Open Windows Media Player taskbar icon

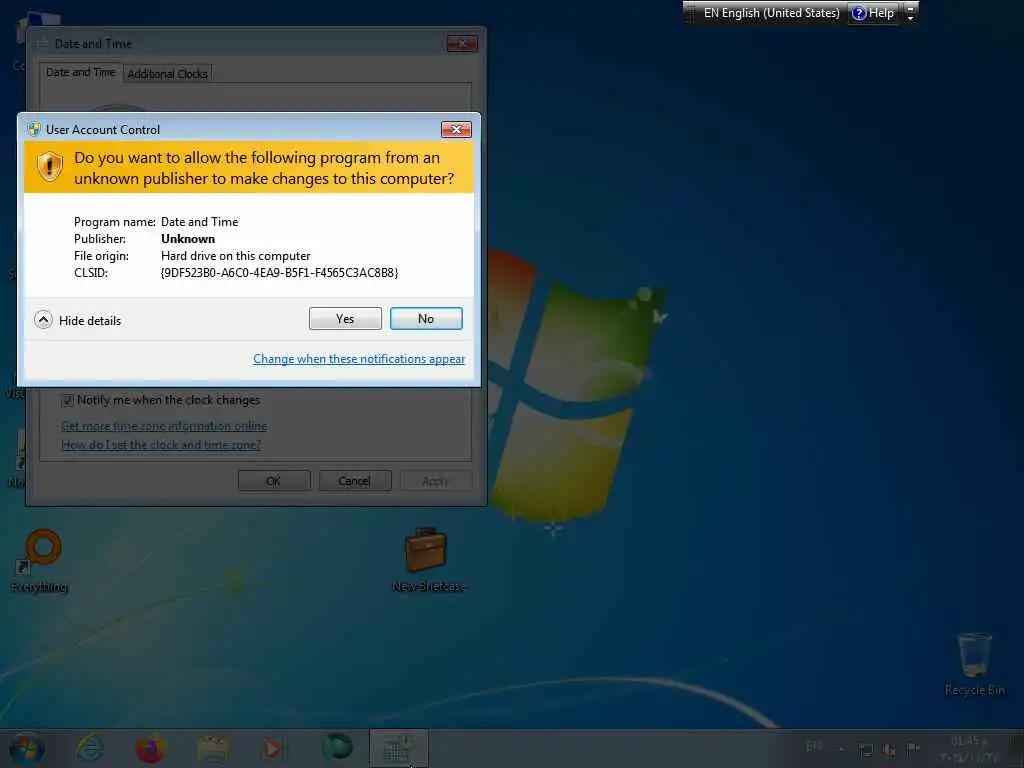pos(272,748)
